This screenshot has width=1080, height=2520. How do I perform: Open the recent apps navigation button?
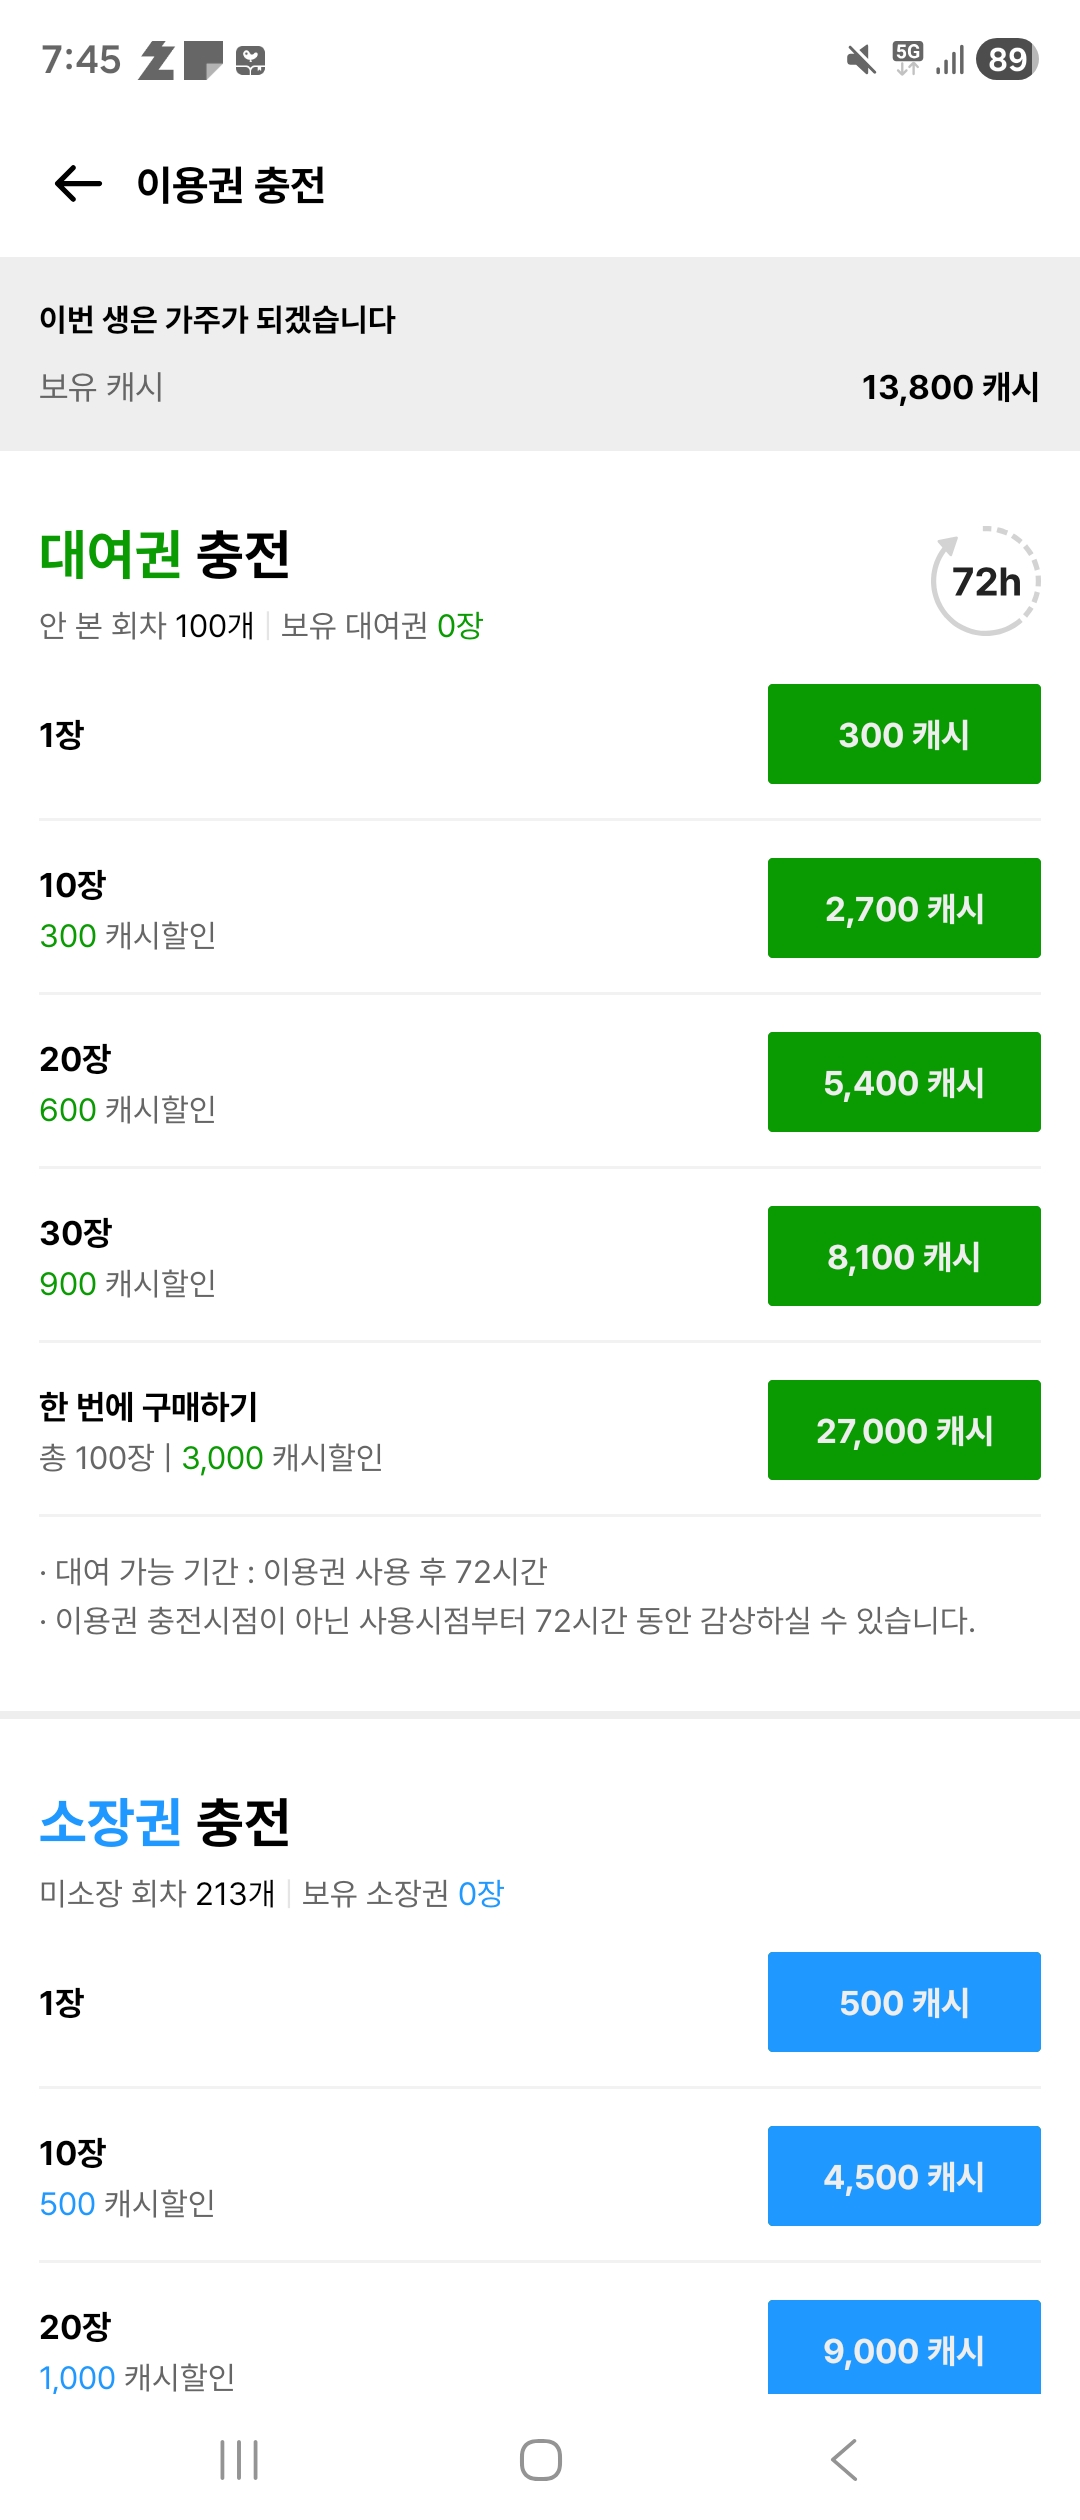point(239,2459)
